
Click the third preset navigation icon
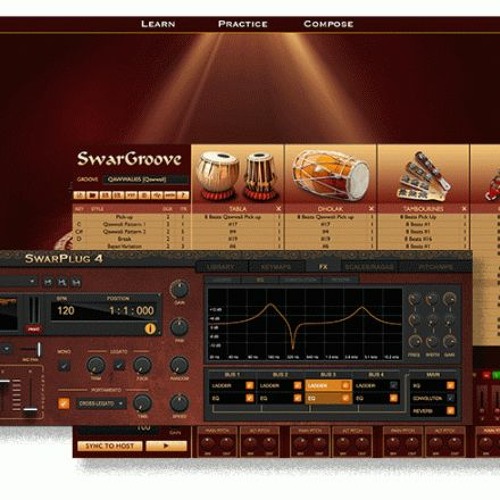76,282
